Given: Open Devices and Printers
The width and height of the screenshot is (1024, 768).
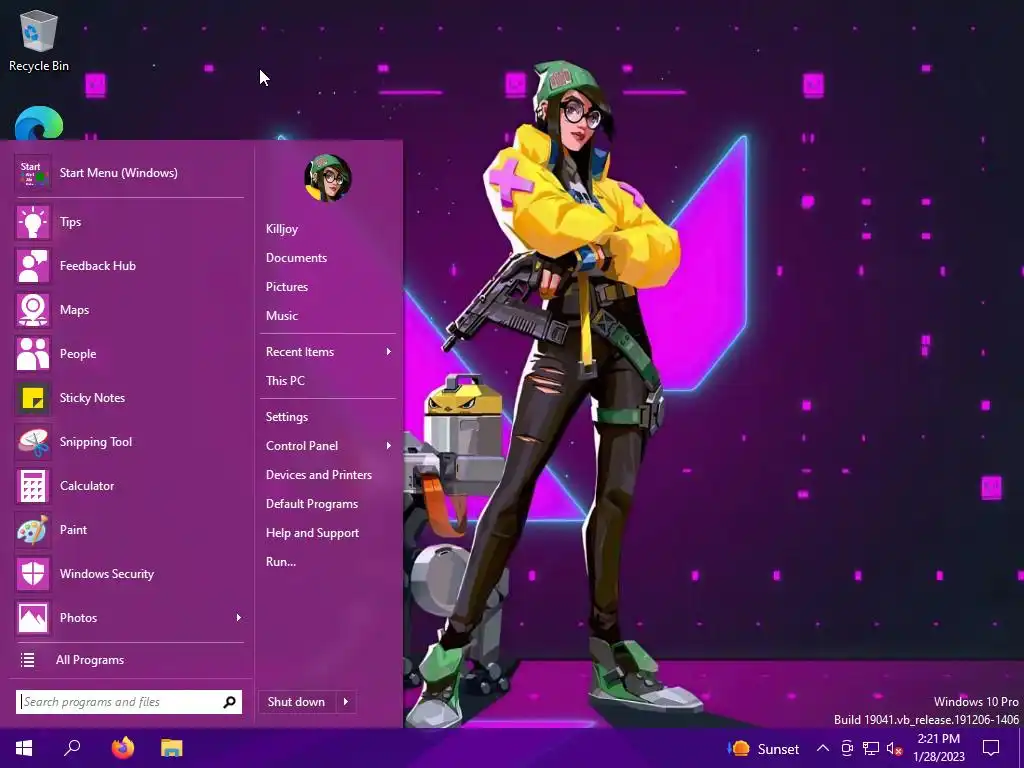Looking at the screenshot, I should (x=319, y=475).
